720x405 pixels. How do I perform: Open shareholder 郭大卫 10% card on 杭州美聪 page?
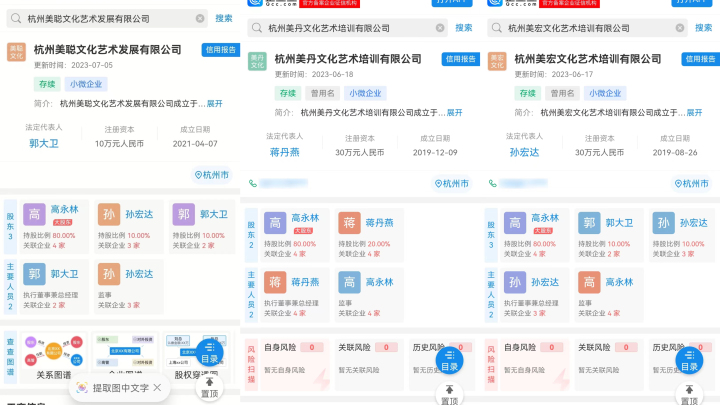[x=203, y=227]
